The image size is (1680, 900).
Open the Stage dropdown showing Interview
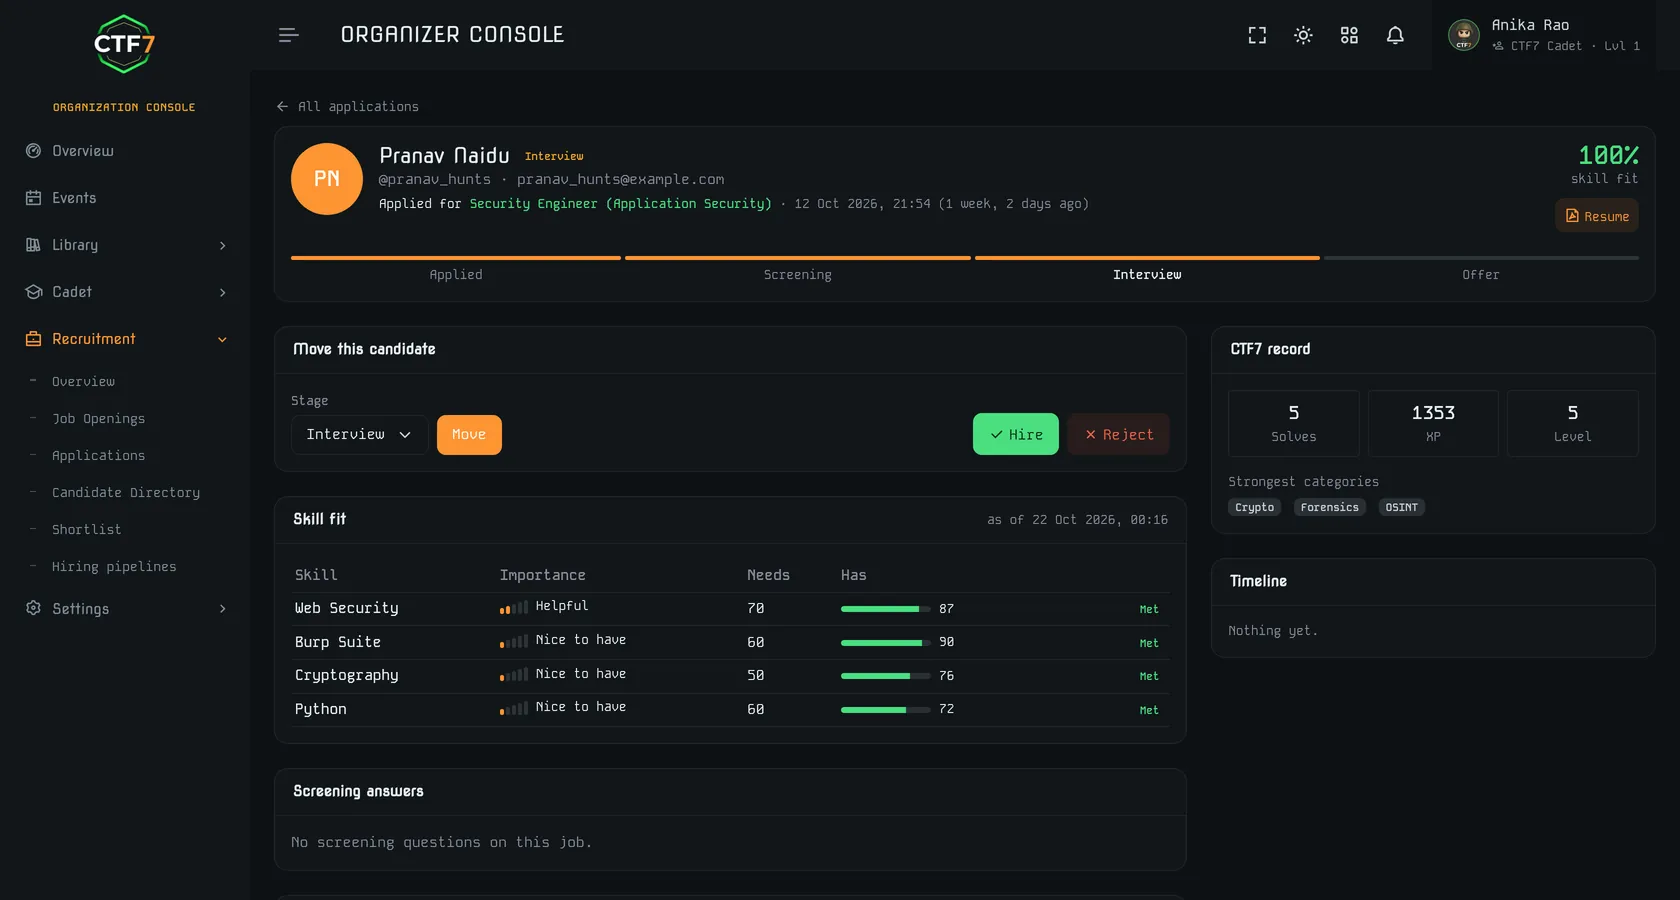tap(360, 435)
